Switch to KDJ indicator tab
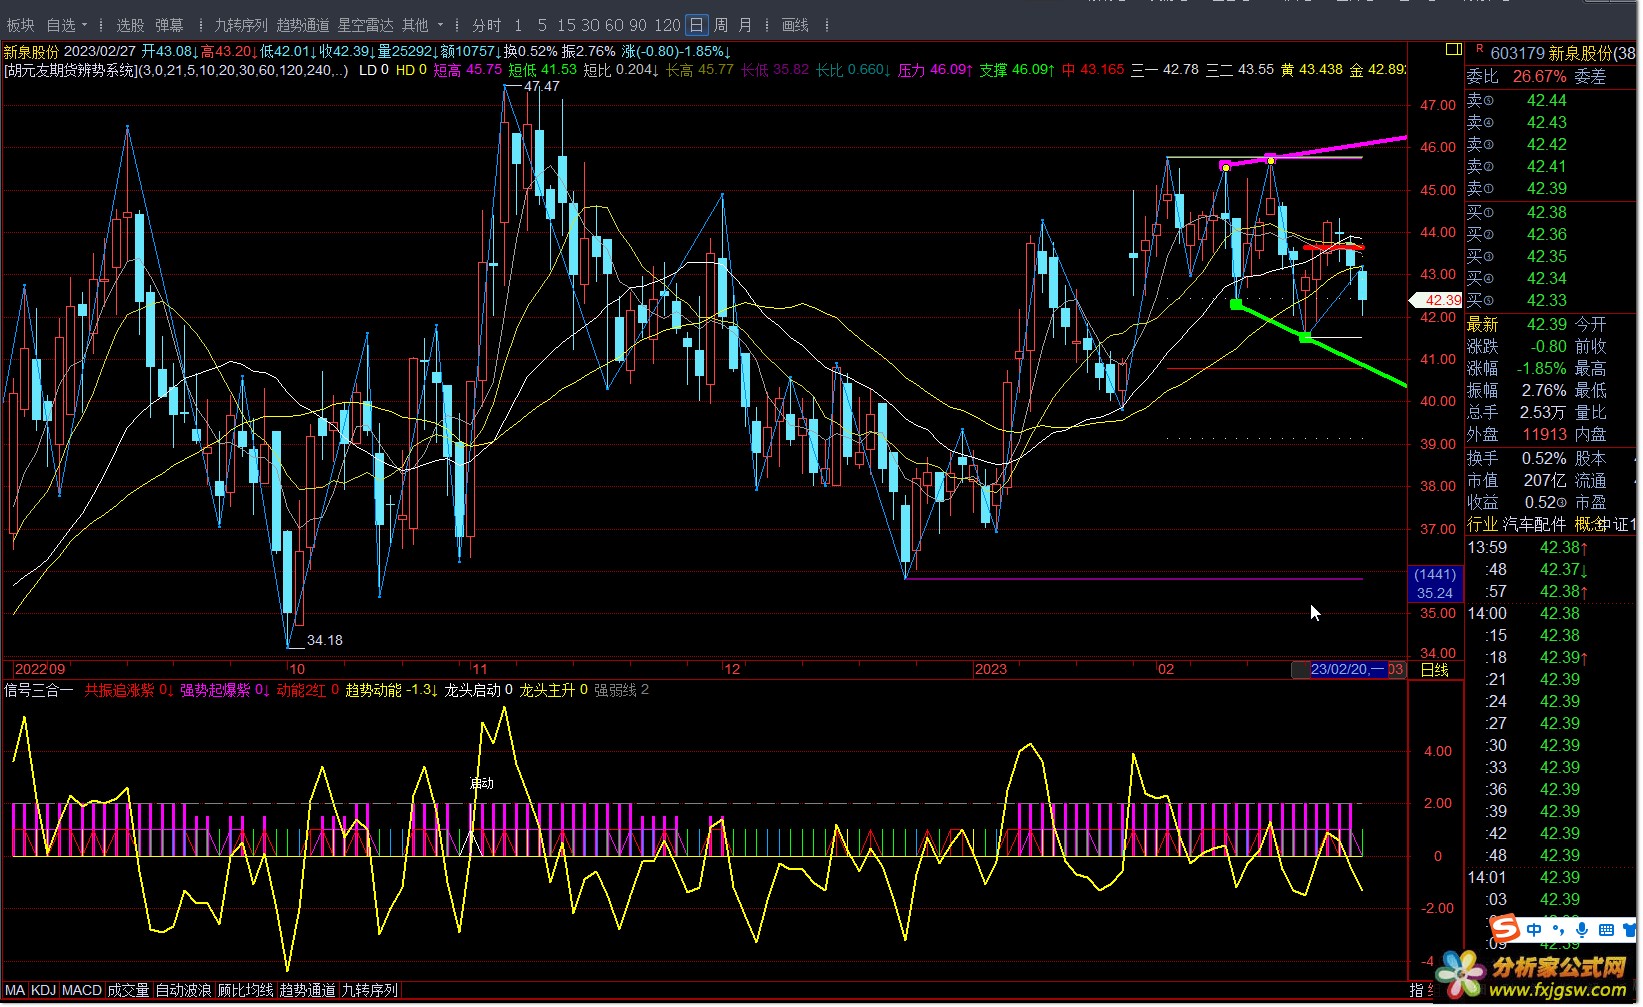The width and height of the screenshot is (1643, 1007). click(x=44, y=991)
